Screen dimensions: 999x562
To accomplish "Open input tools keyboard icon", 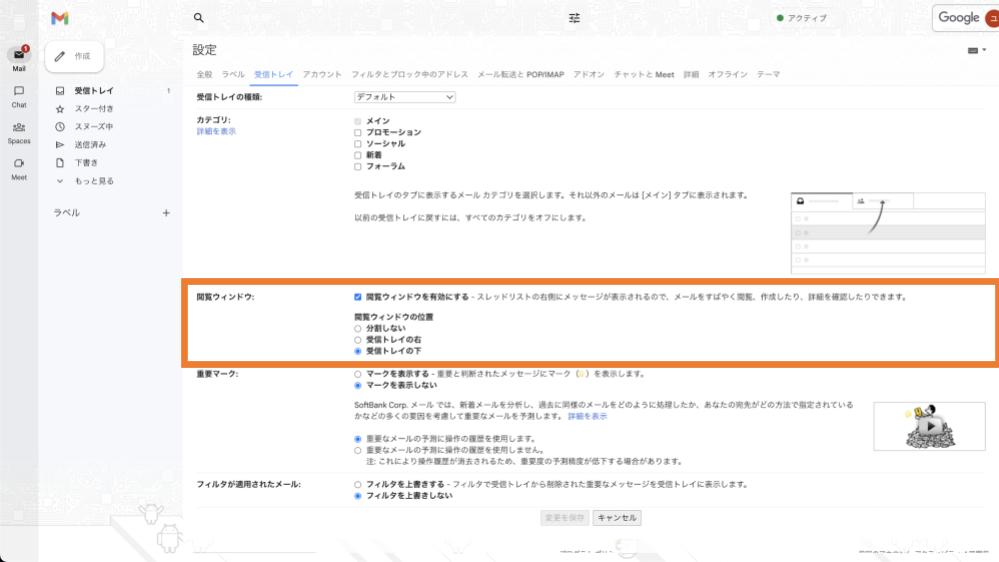I will tap(973, 50).
